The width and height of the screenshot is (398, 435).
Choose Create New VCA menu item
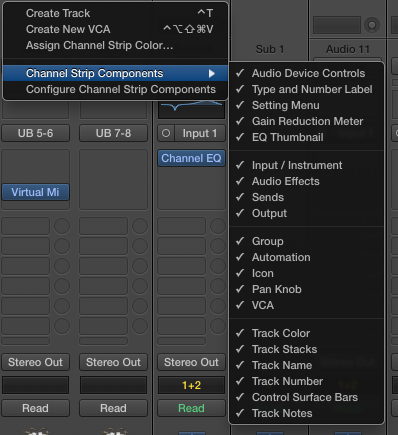115,29
